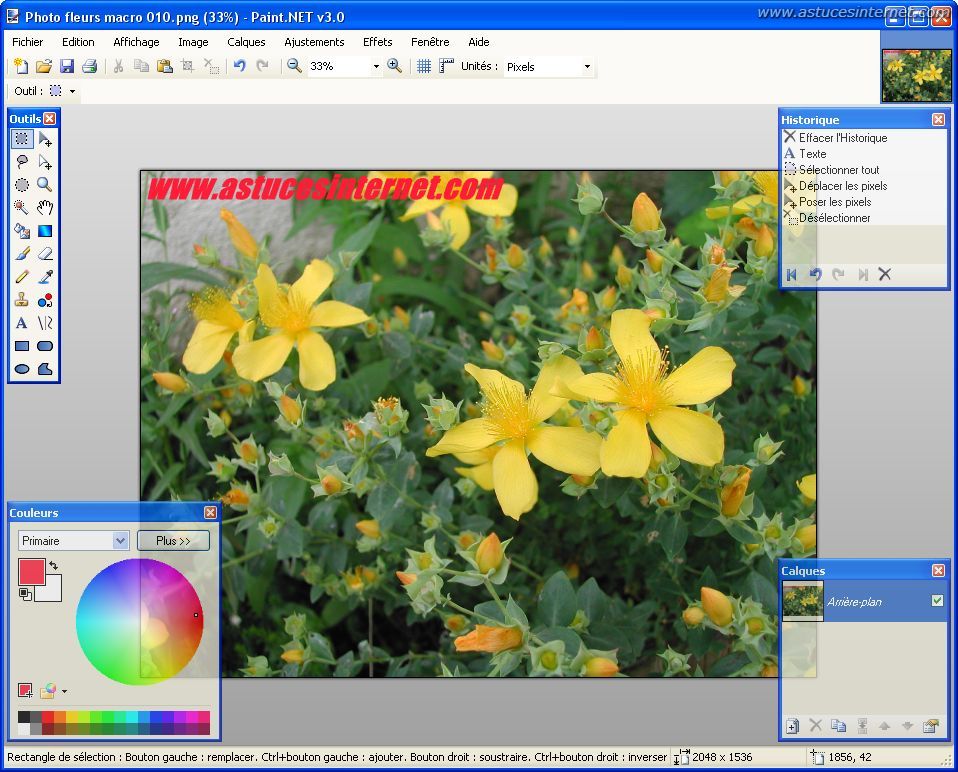The image size is (958, 772).
Task: Click the primary red color swatch
Action: click(30, 571)
